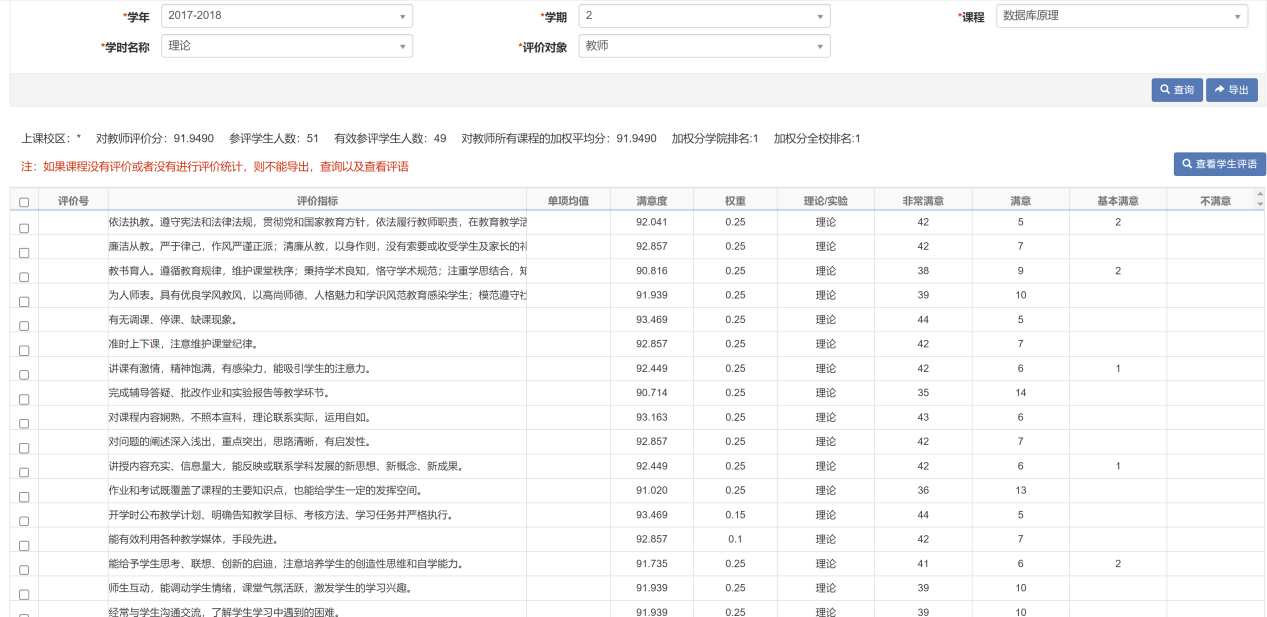This screenshot has height=617, width=1267.
Task: Sort by 权重 column header
Action: click(735, 201)
